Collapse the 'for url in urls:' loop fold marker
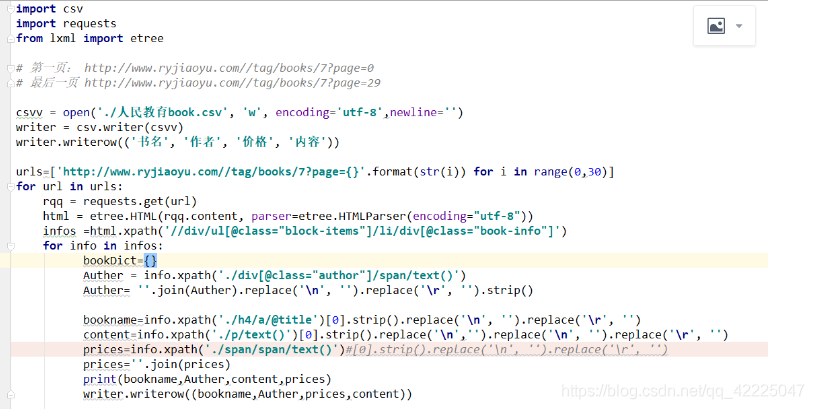This screenshot has height=409, width=814. tap(10, 186)
